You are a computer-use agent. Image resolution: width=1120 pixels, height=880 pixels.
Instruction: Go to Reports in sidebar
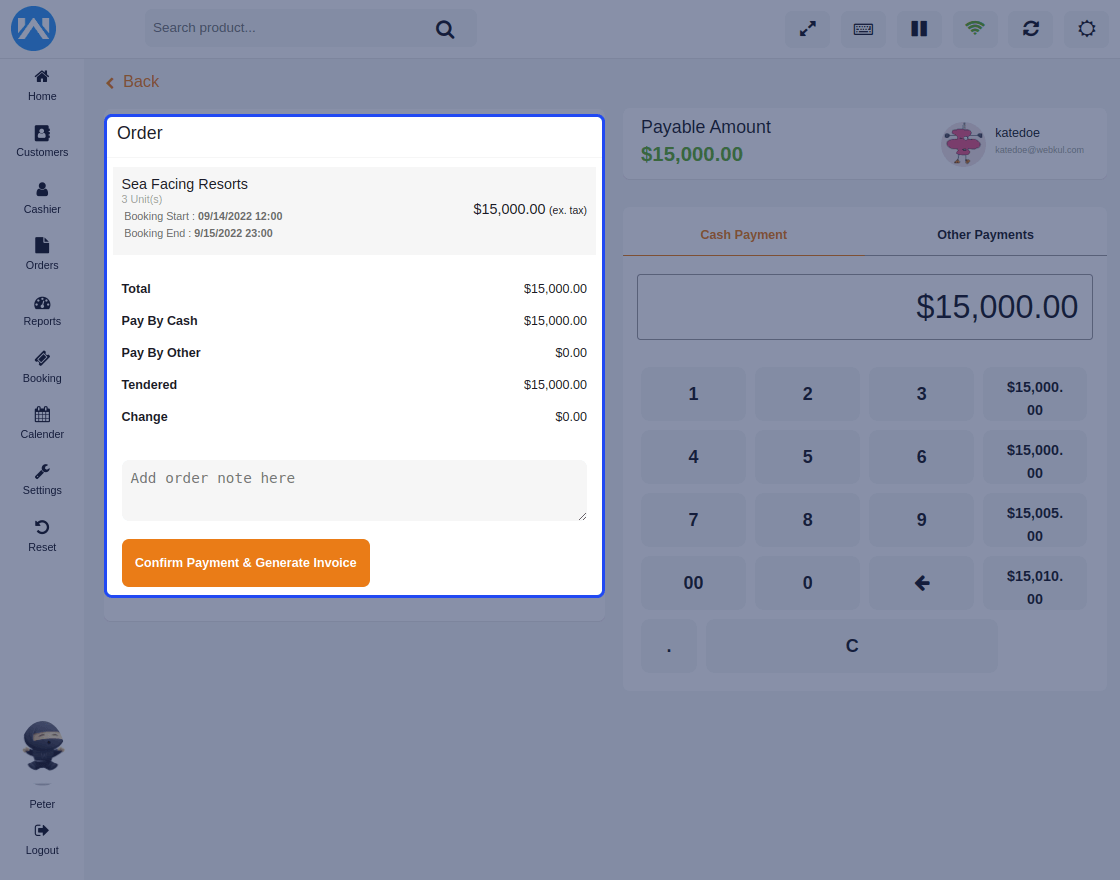42,310
